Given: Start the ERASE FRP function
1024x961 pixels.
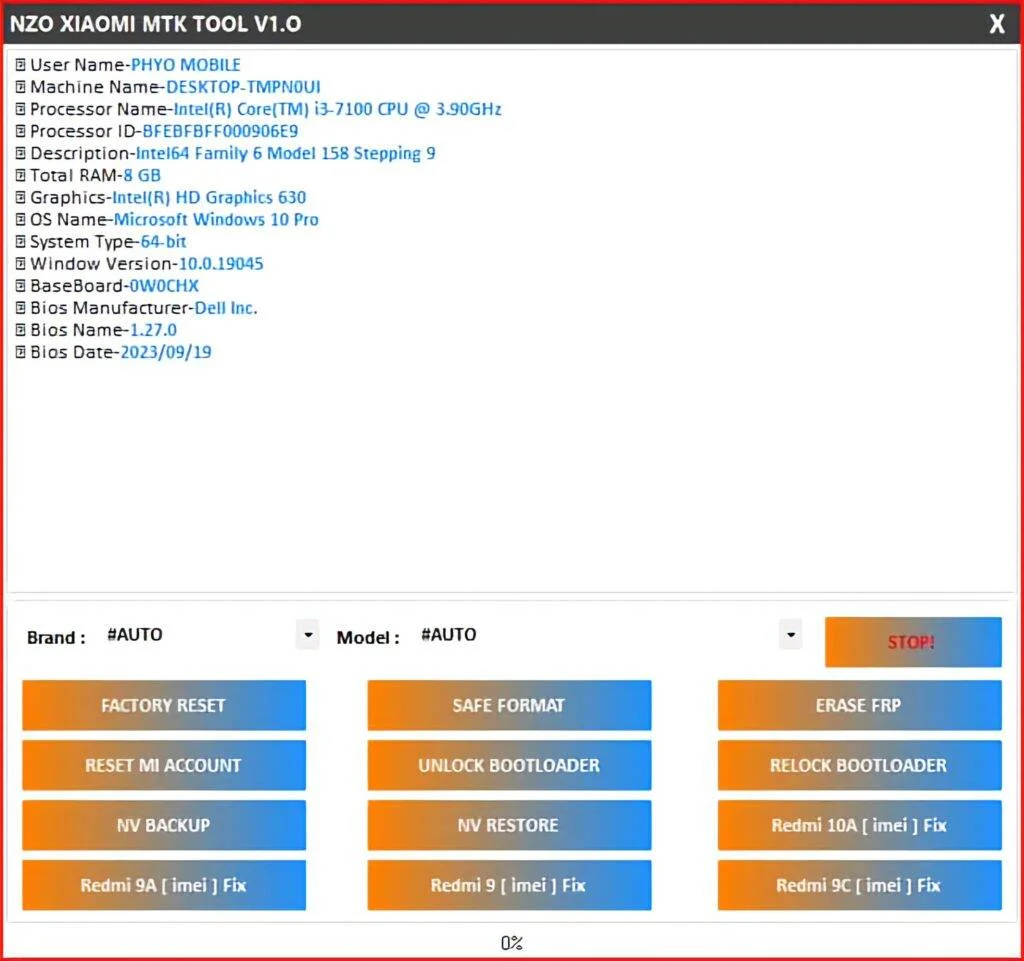Looking at the screenshot, I should 859,705.
